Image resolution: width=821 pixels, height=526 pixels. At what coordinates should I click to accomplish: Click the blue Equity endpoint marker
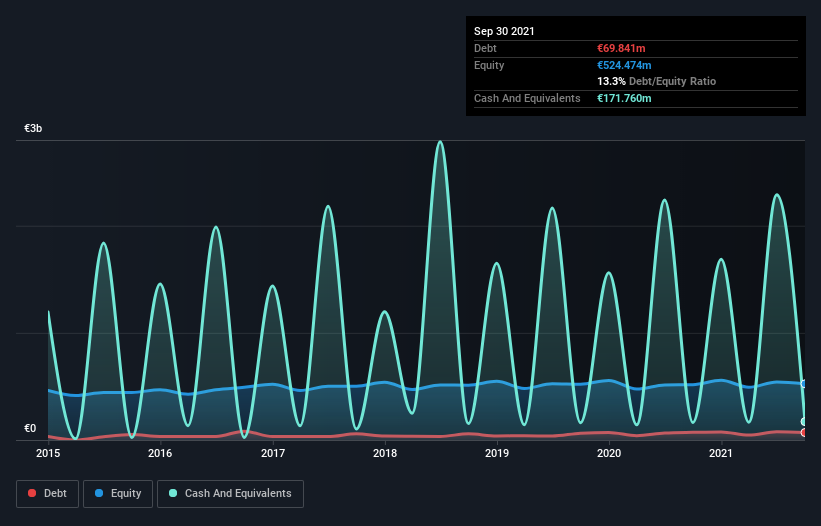(x=804, y=384)
